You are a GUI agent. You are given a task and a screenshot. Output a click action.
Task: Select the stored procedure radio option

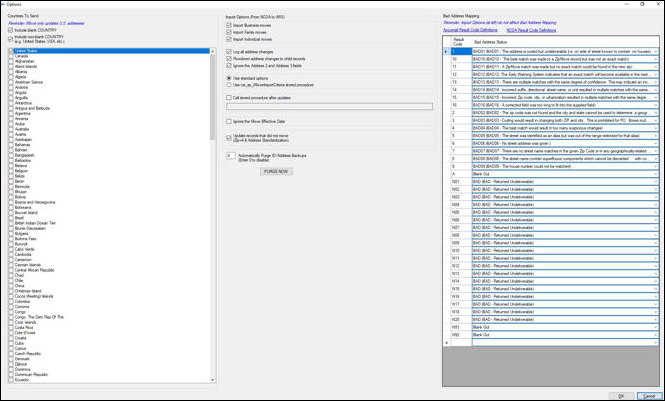(x=229, y=85)
